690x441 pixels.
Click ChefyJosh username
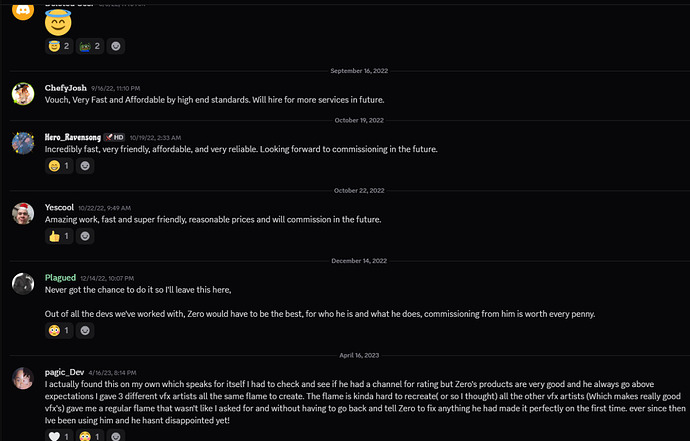pyautogui.click(x=66, y=88)
